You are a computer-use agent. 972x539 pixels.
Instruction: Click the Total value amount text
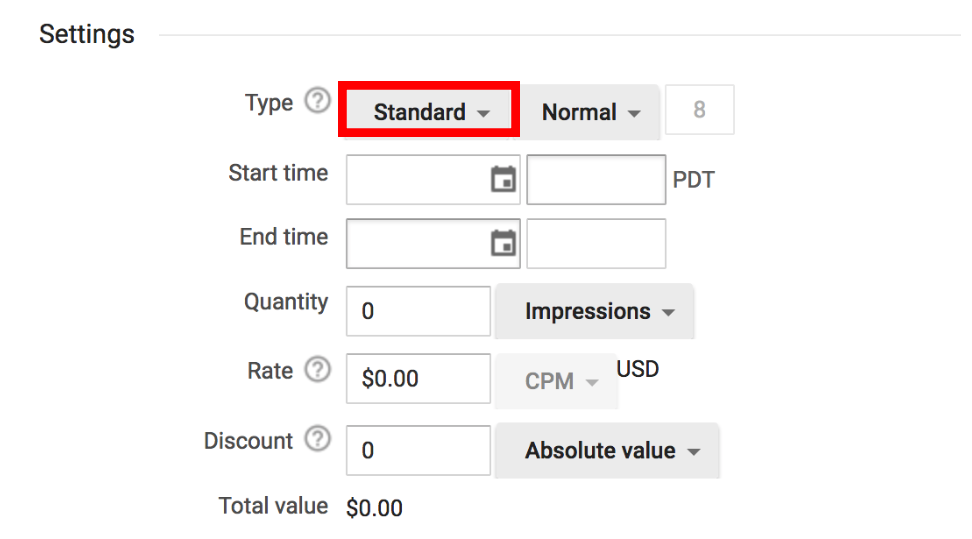coord(374,508)
